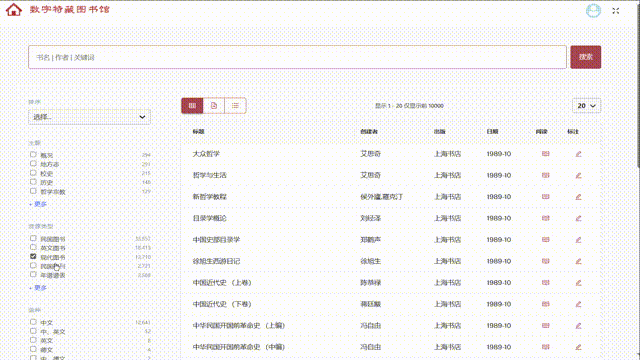Check the 地方志 subject filter
The image size is (640, 360).
[x=33, y=163]
